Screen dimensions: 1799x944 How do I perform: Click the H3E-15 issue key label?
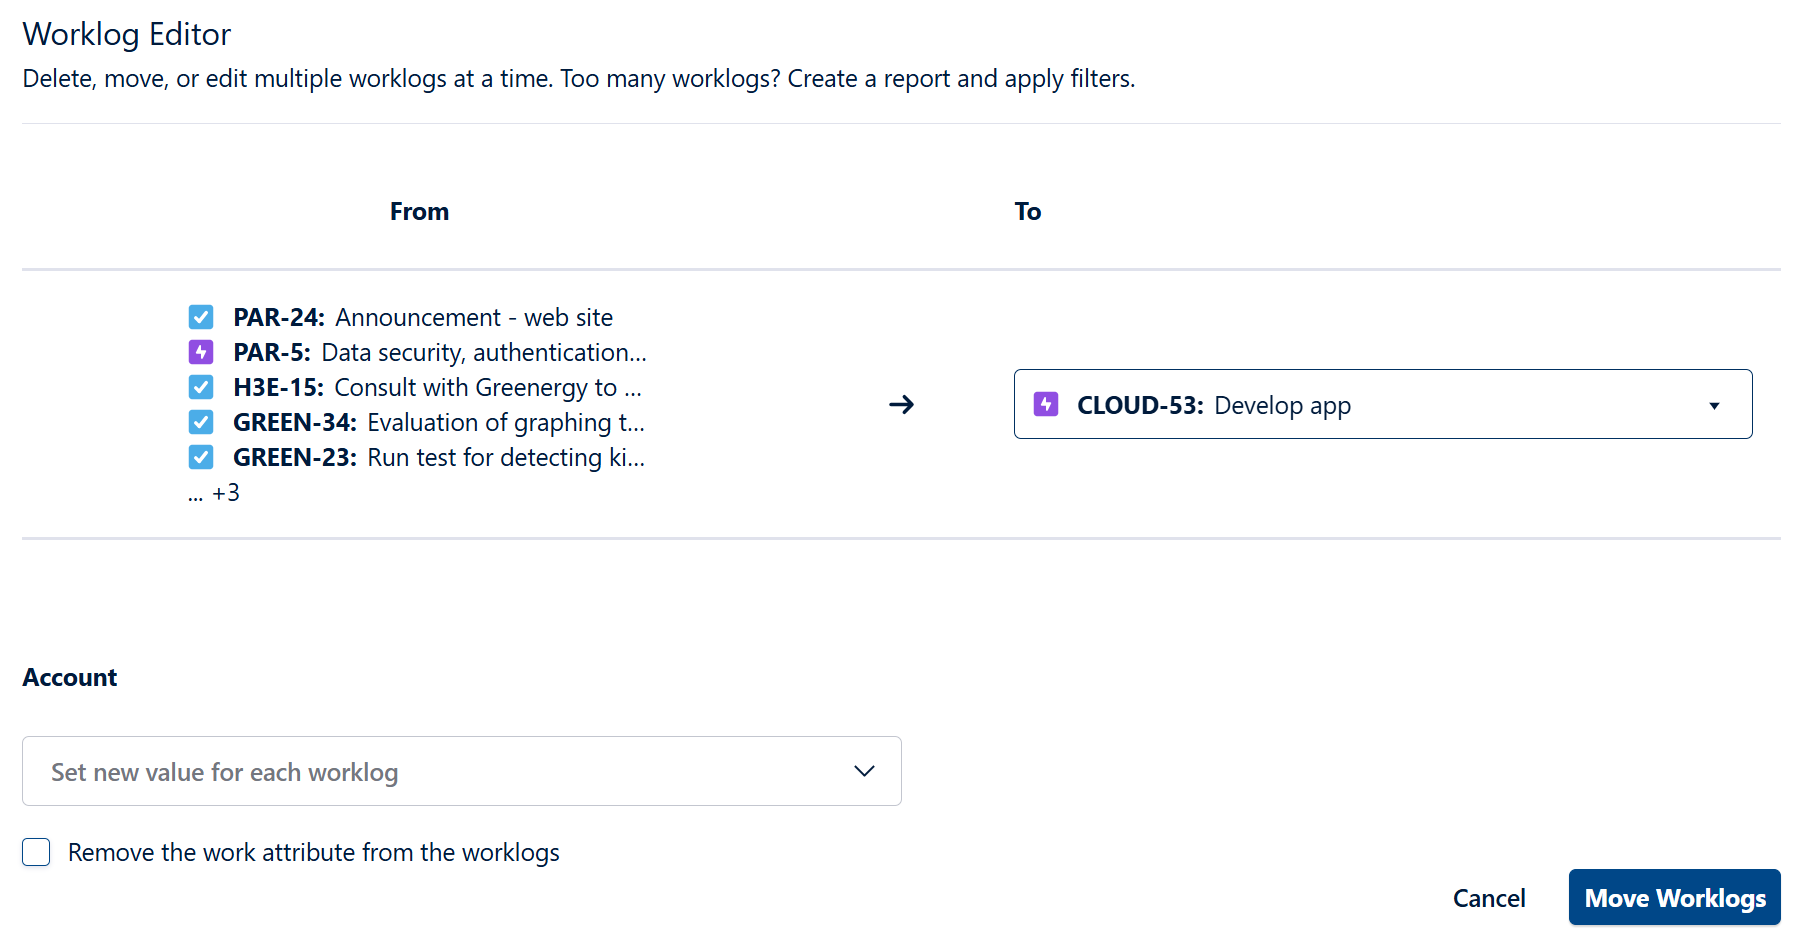tap(278, 387)
